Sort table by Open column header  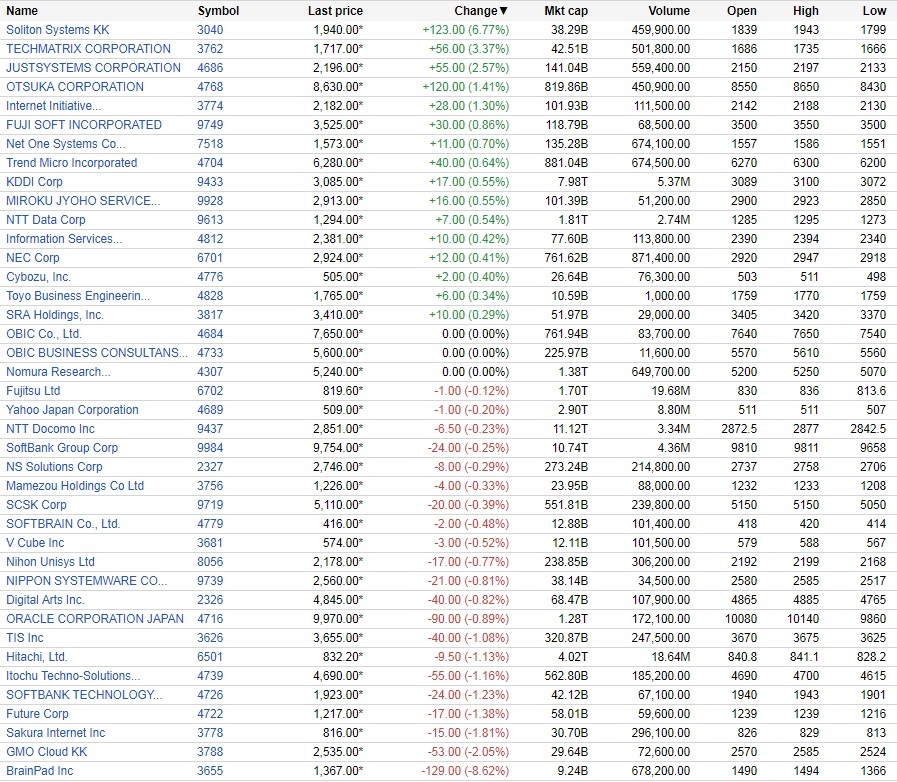742,11
